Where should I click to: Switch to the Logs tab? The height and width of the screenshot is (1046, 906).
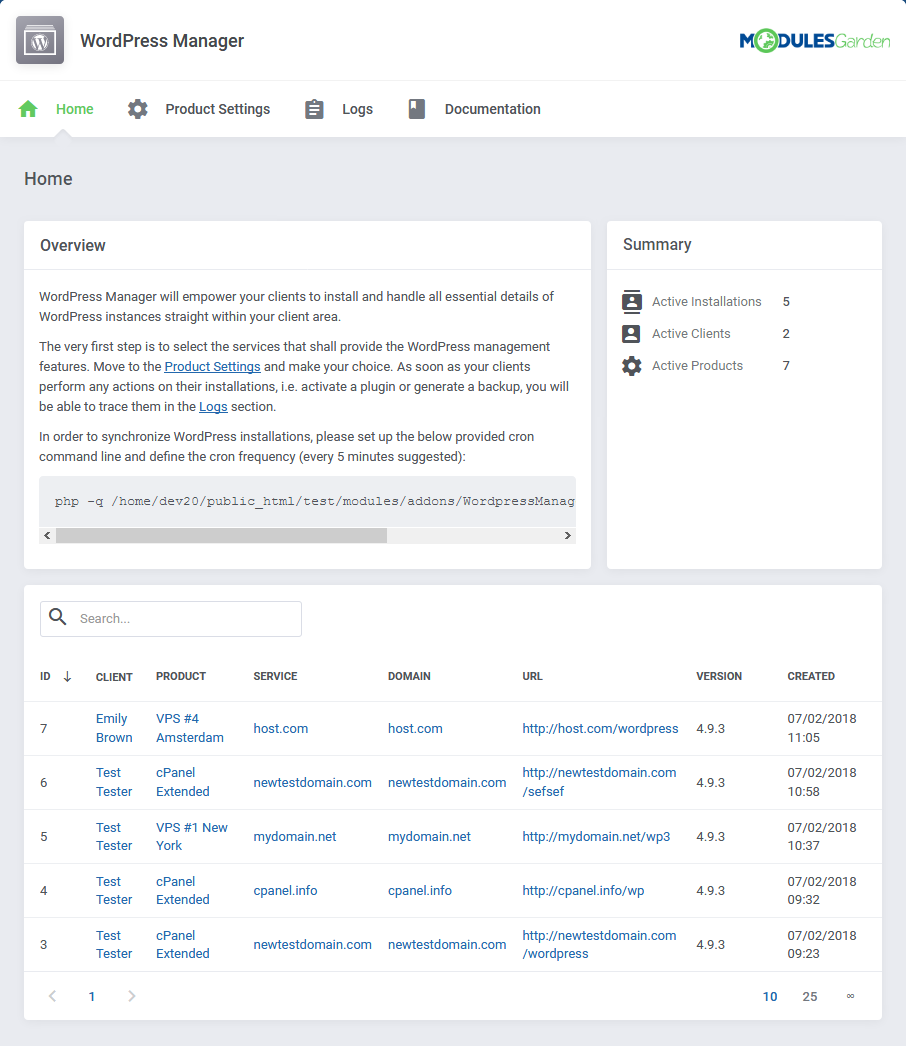(x=358, y=109)
